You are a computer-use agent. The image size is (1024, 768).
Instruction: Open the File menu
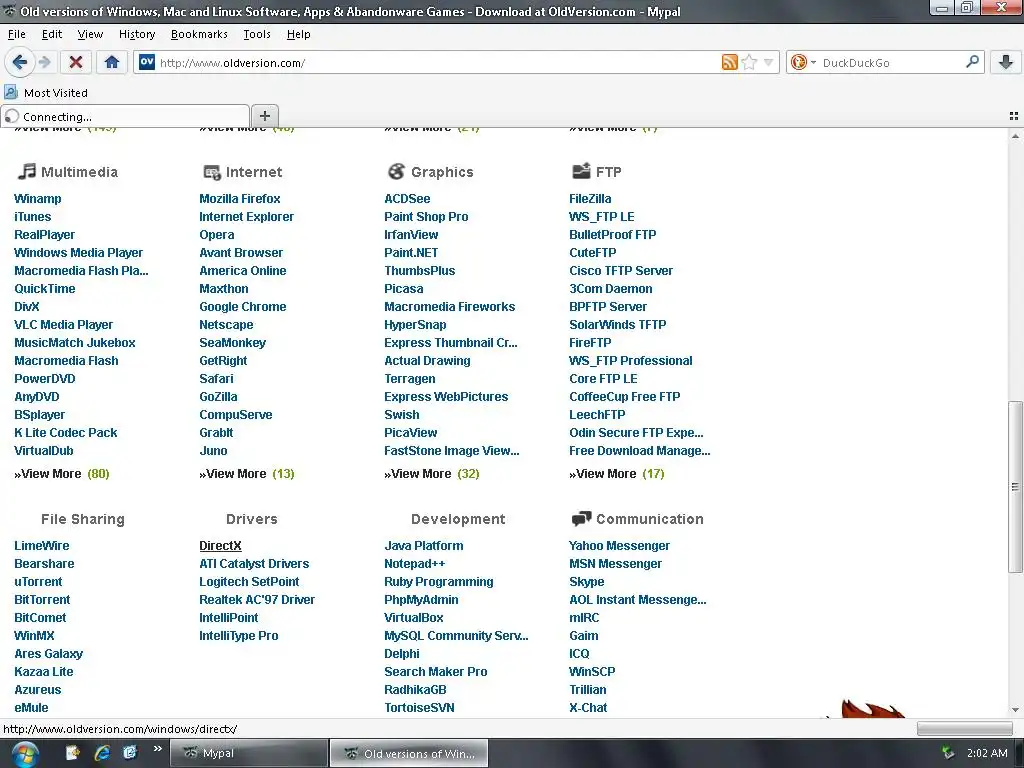click(16, 34)
